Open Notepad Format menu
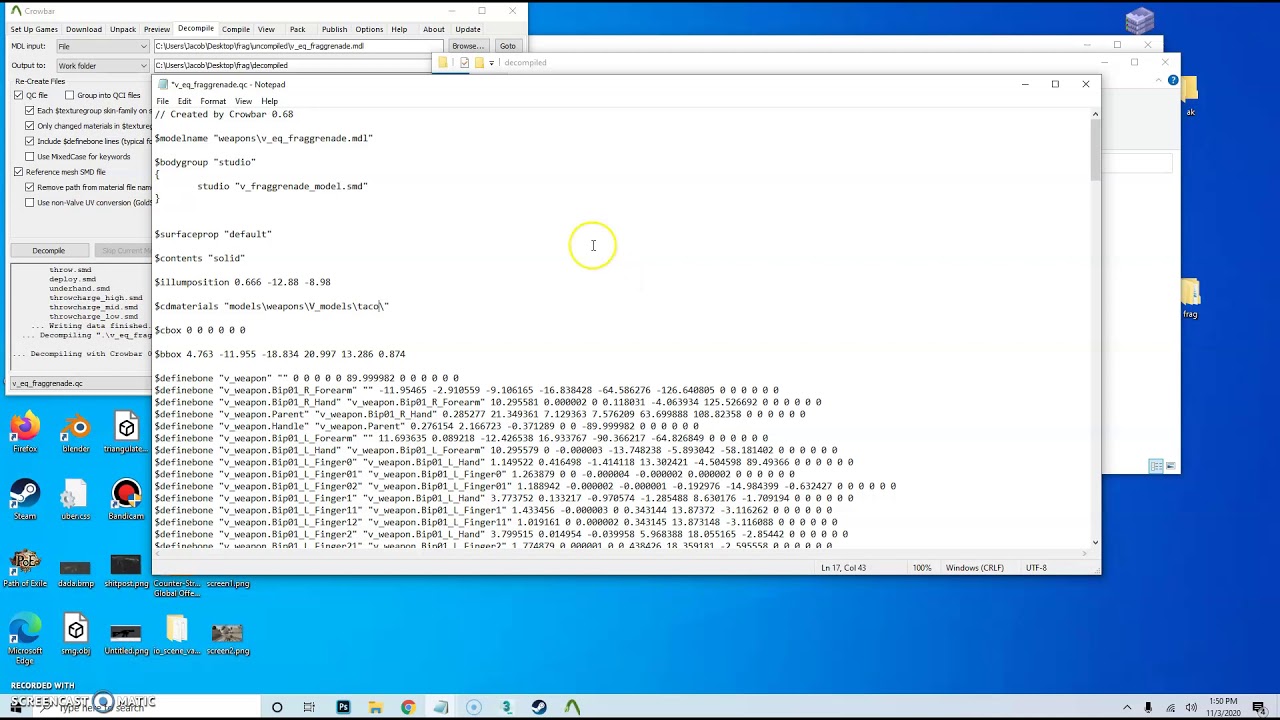This screenshot has height=720, width=1280. tap(213, 101)
